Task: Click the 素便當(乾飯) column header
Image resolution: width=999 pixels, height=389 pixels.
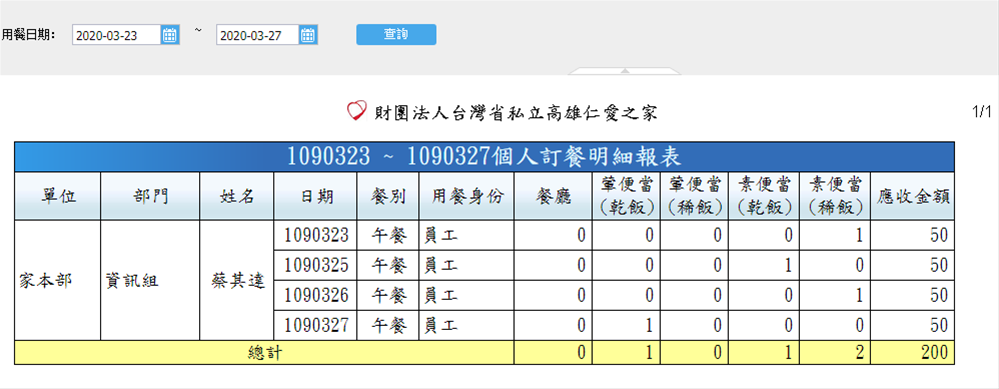Action: coord(764,196)
